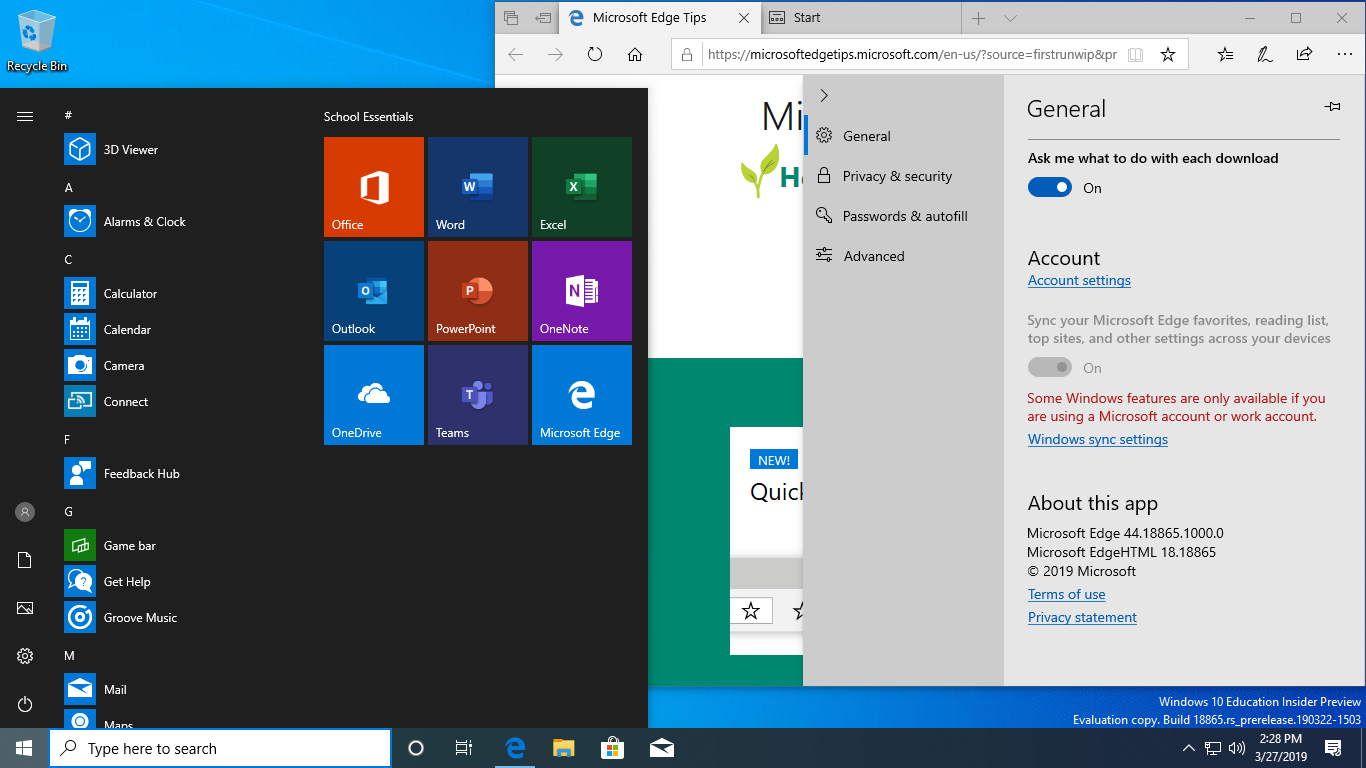Open Windows sync settings link
This screenshot has width=1366, height=768.
click(x=1097, y=439)
